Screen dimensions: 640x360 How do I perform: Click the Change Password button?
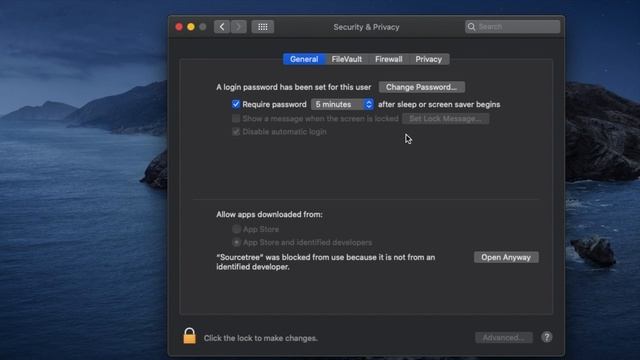(x=422, y=87)
